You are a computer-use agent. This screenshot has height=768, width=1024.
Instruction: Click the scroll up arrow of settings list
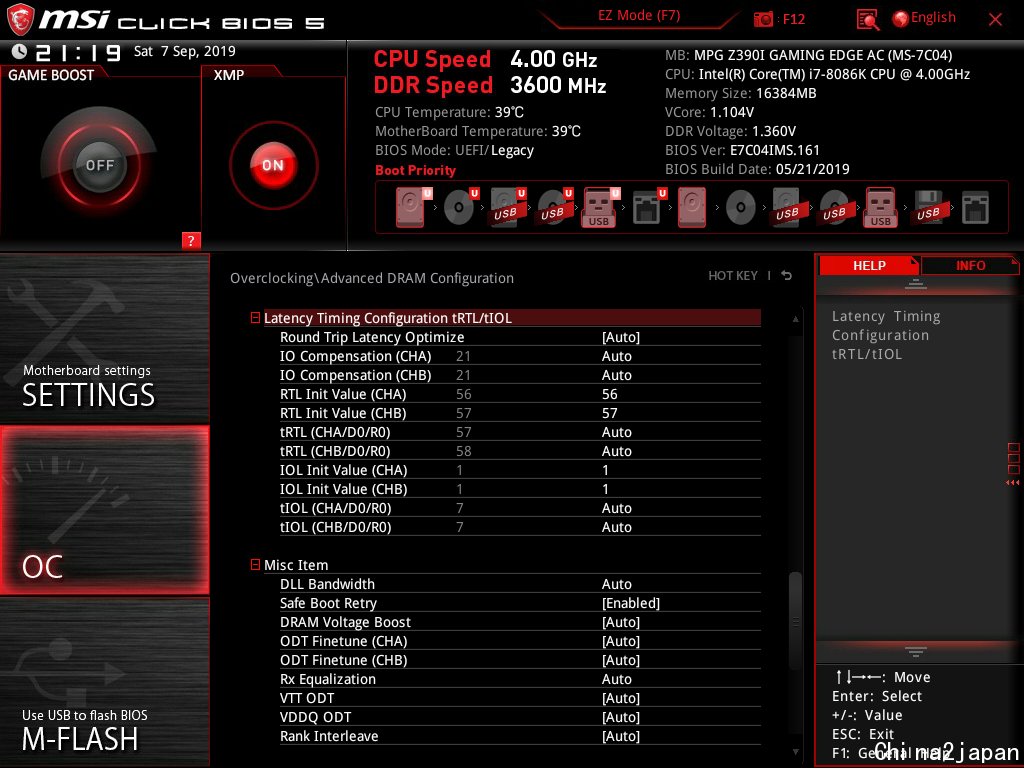[x=795, y=319]
